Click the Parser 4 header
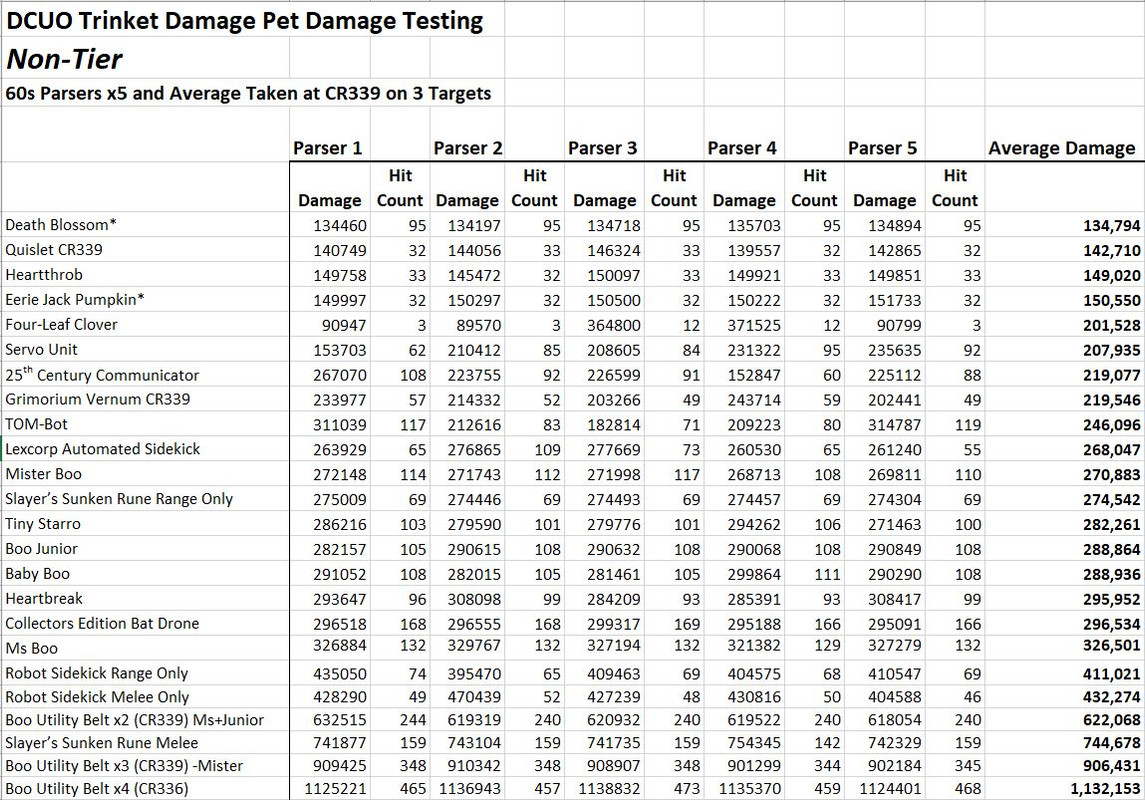The width and height of the screenshot is (1145, 800). pos(742,148)
